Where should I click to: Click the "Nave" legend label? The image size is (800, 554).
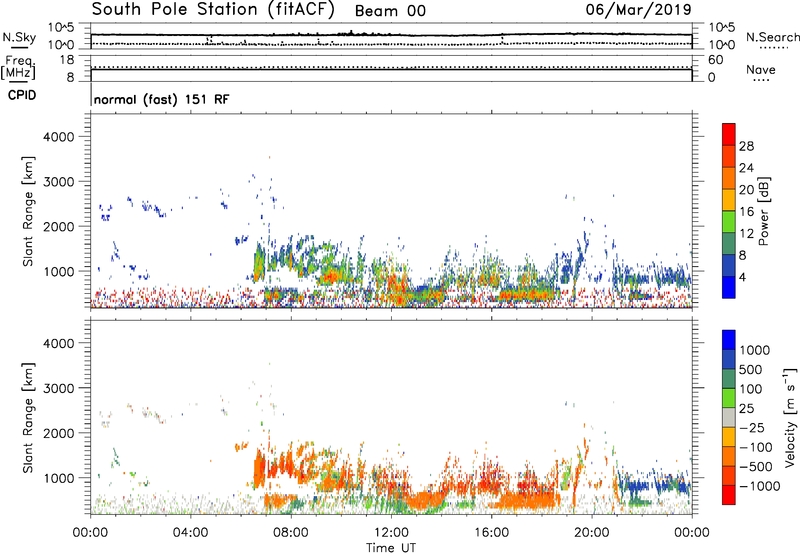coord(761,69)
